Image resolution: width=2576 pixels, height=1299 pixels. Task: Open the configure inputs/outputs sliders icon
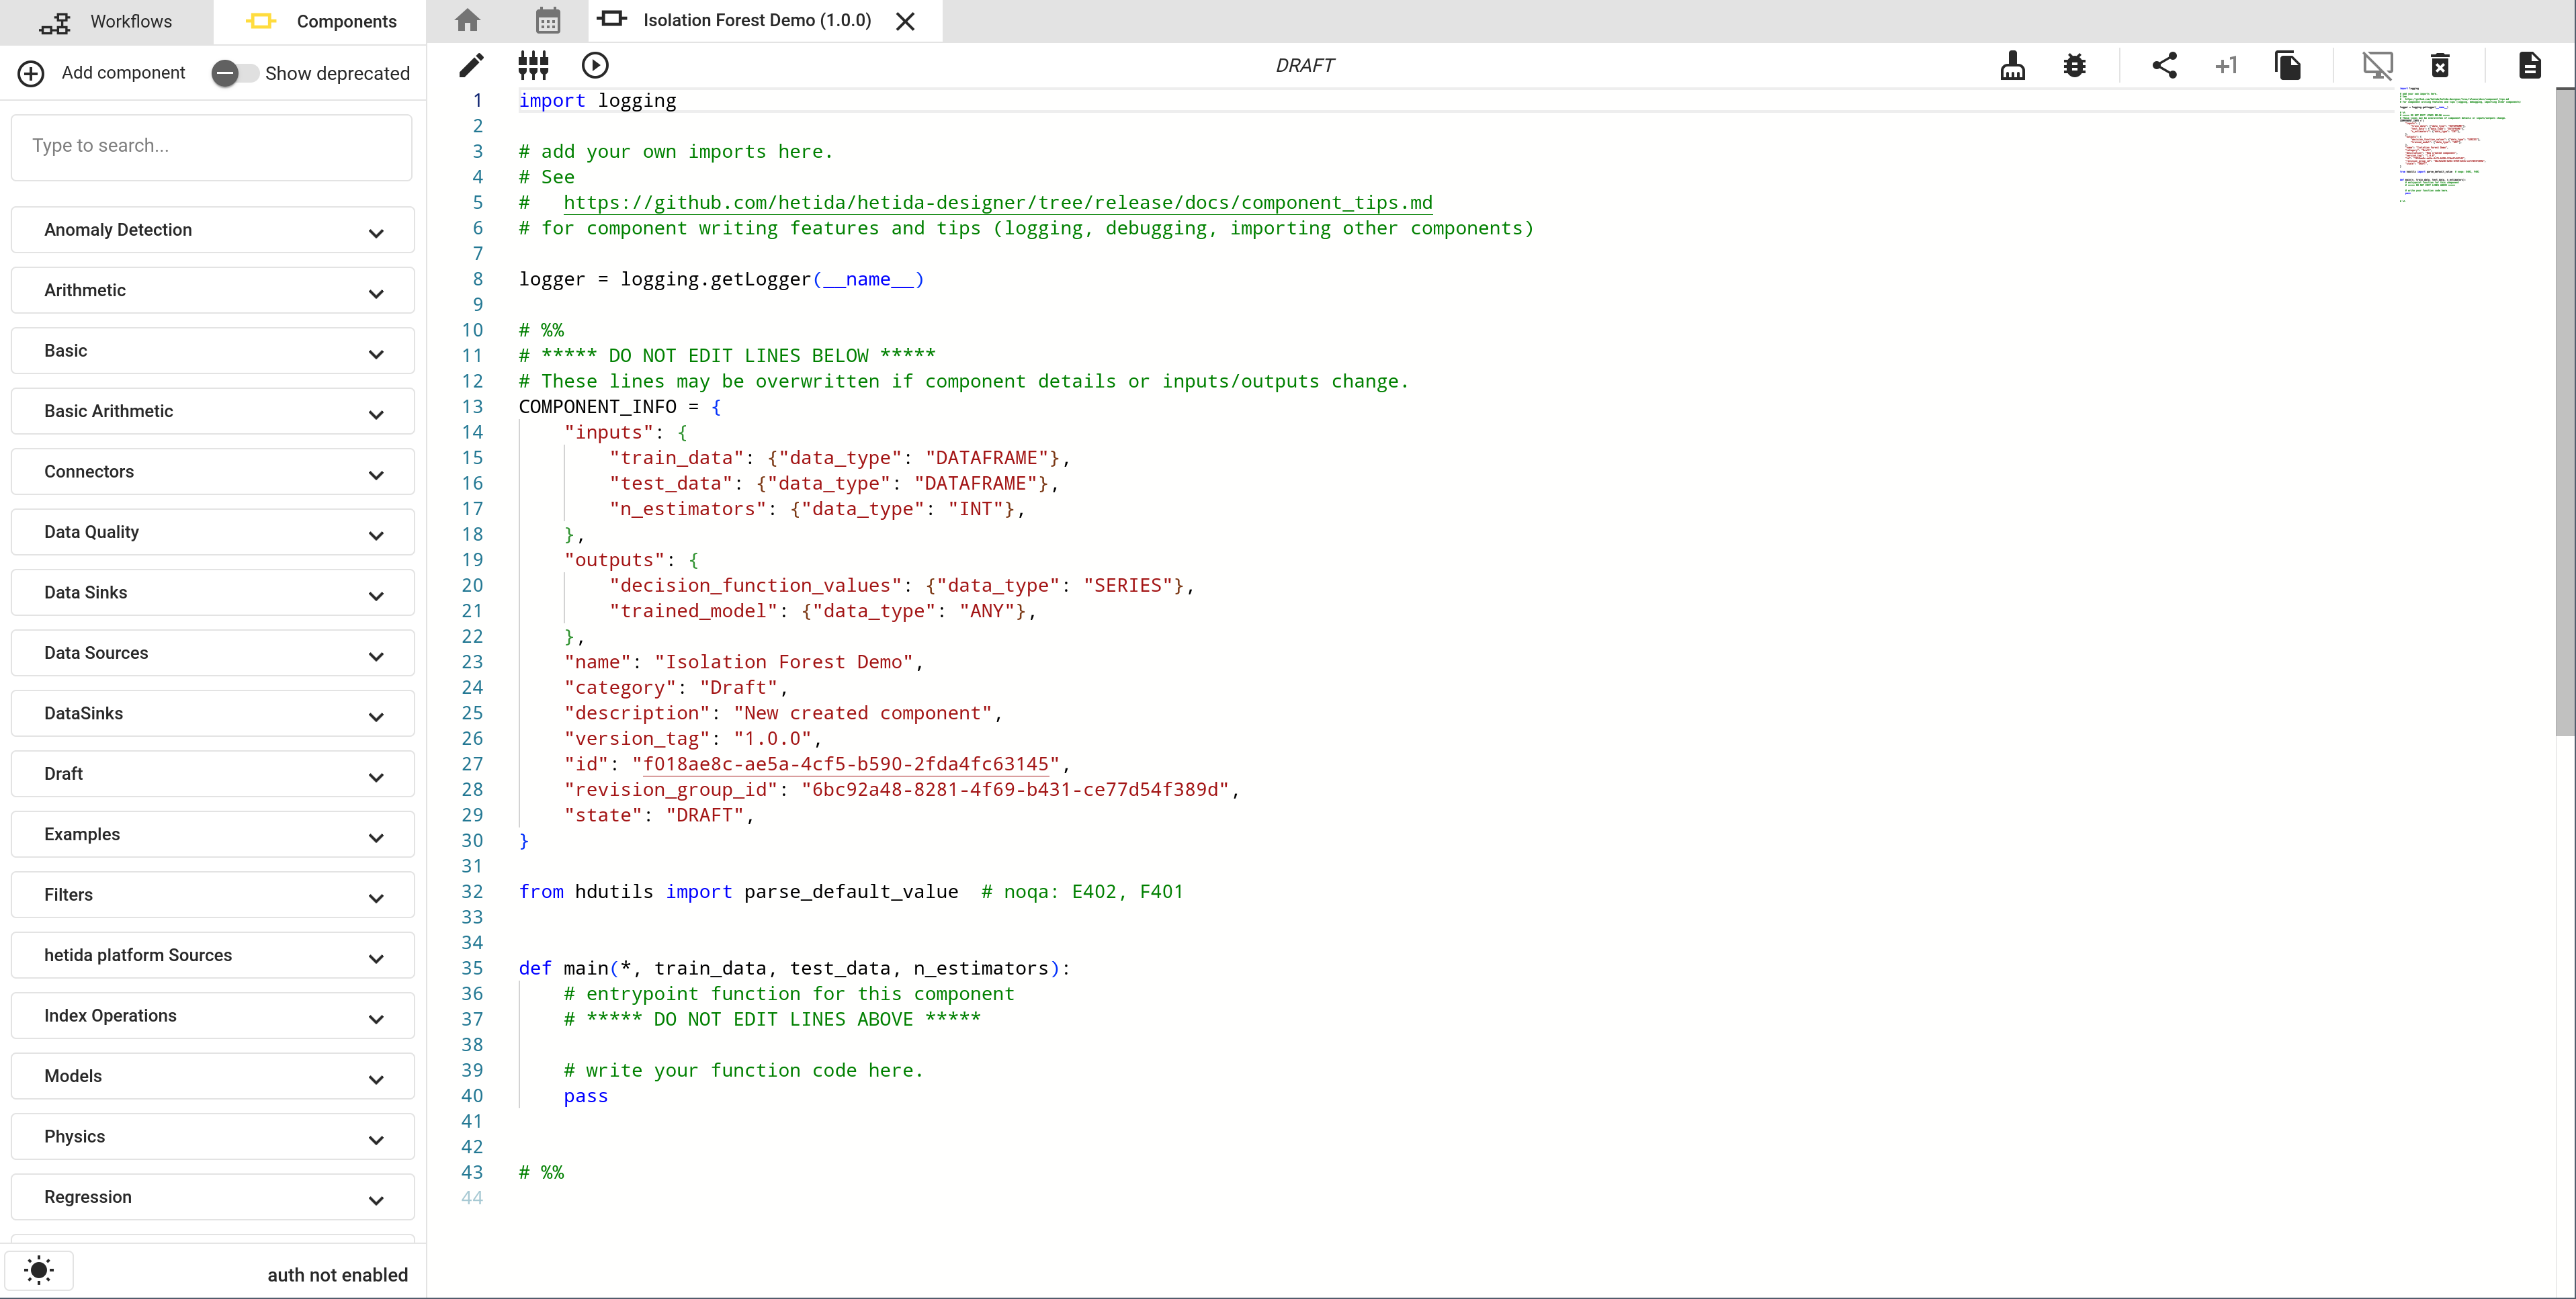(x=533, y=65)
